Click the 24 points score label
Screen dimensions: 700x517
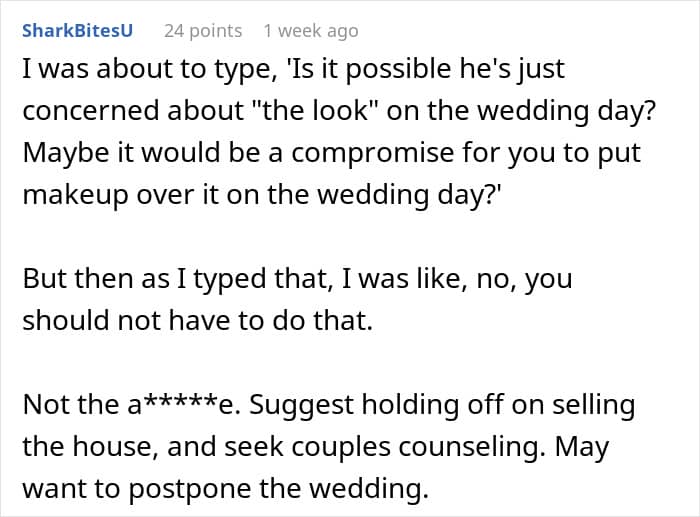click(203, 31)
